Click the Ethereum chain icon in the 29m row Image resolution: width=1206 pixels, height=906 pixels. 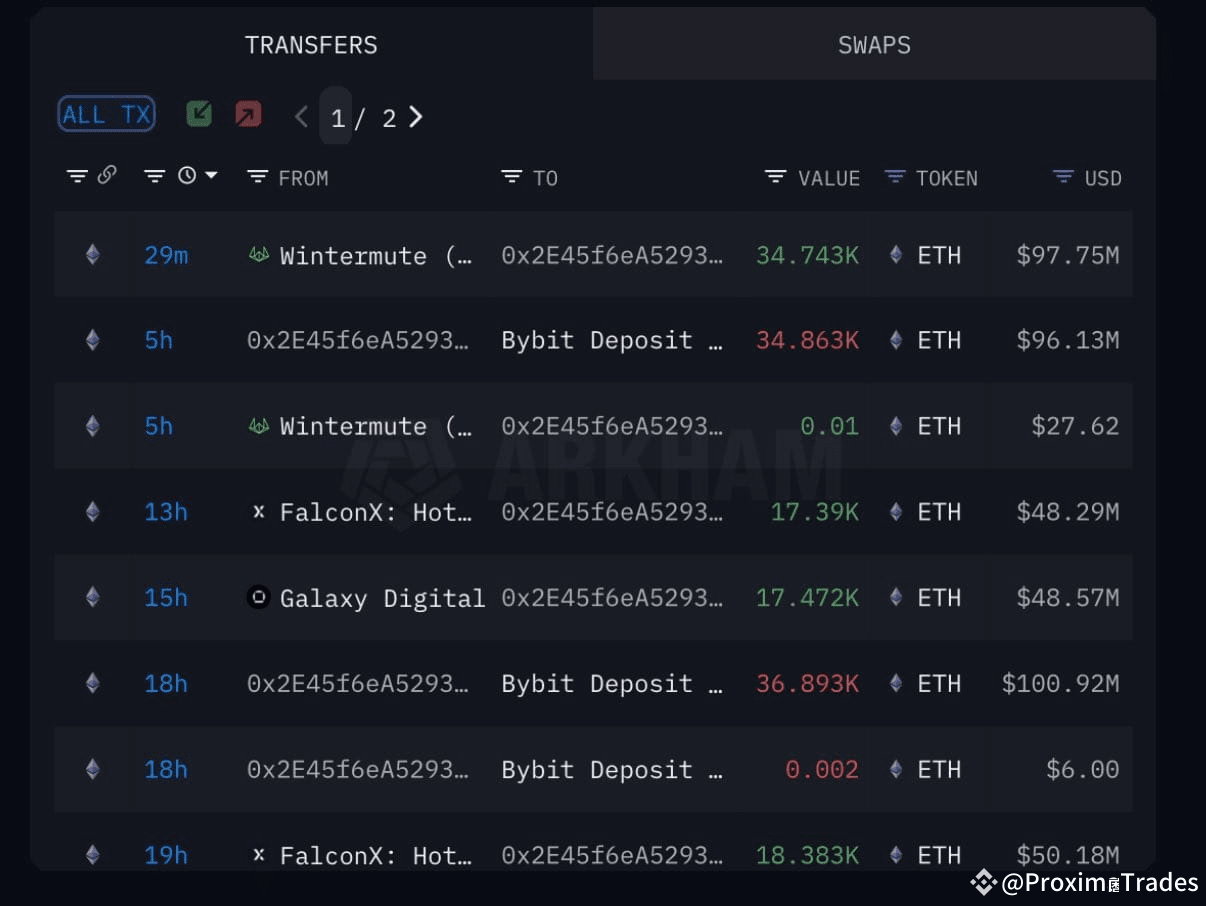(x=93, y=255)
